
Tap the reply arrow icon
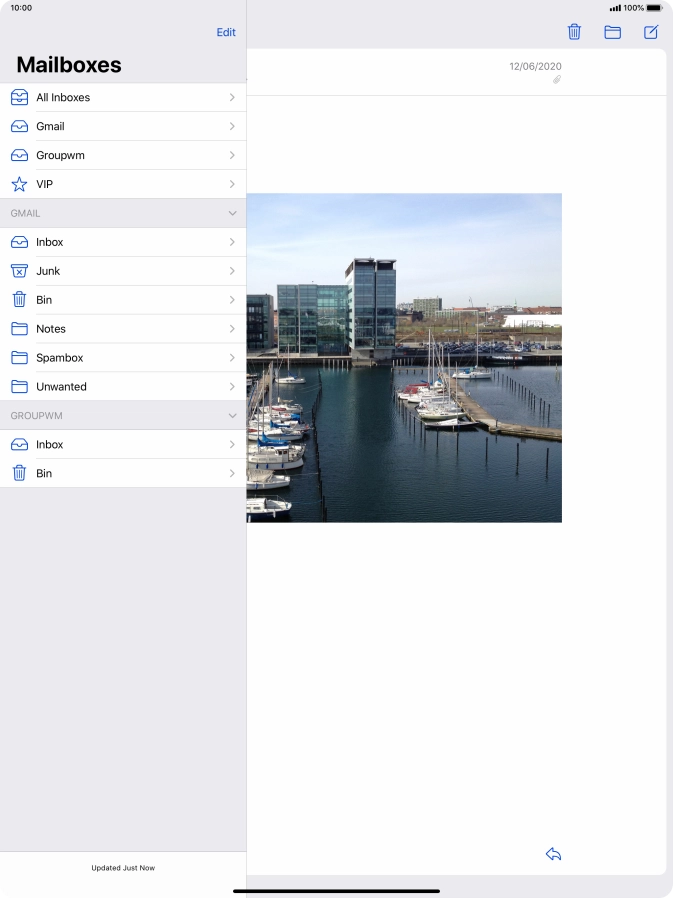(x=553, y=854)
